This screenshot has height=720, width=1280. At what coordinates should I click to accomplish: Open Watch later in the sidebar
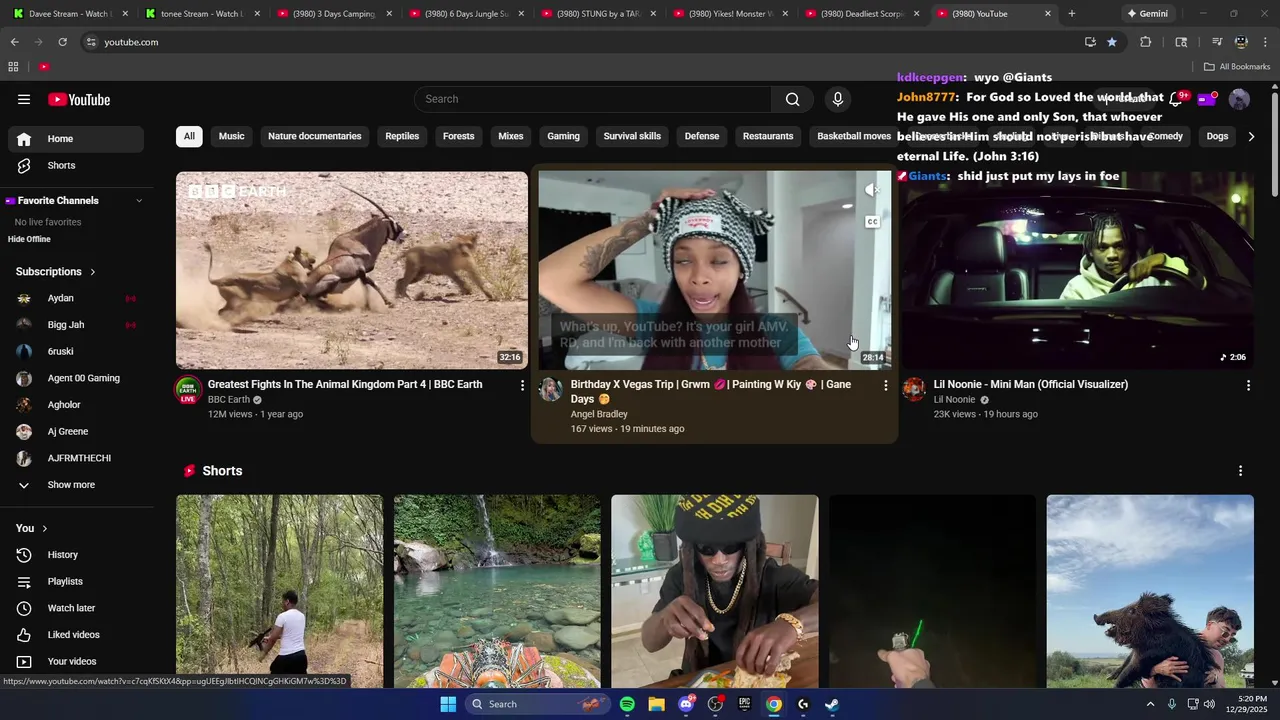tap(76, 608)
